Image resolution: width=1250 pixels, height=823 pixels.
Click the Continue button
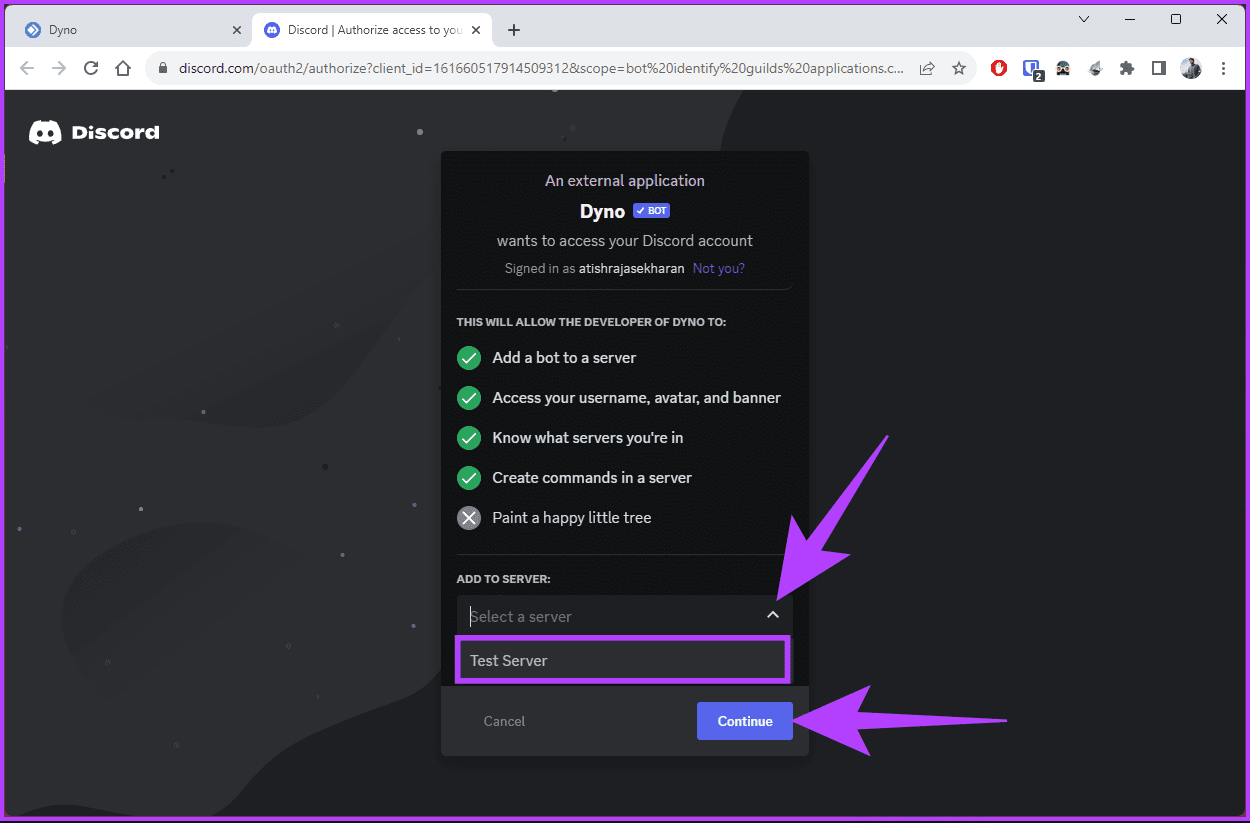[745, 721]
